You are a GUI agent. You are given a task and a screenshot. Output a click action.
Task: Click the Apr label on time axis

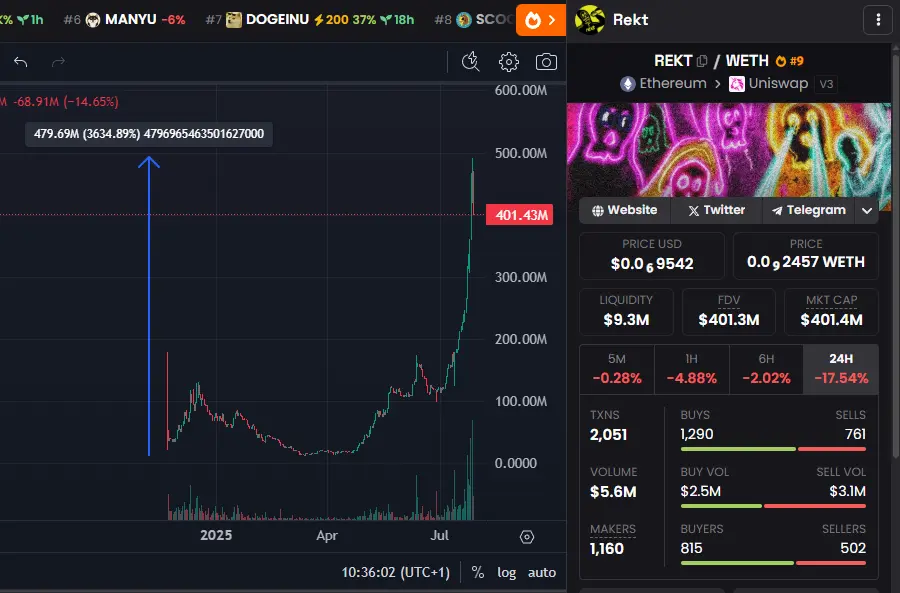point(327,536)
